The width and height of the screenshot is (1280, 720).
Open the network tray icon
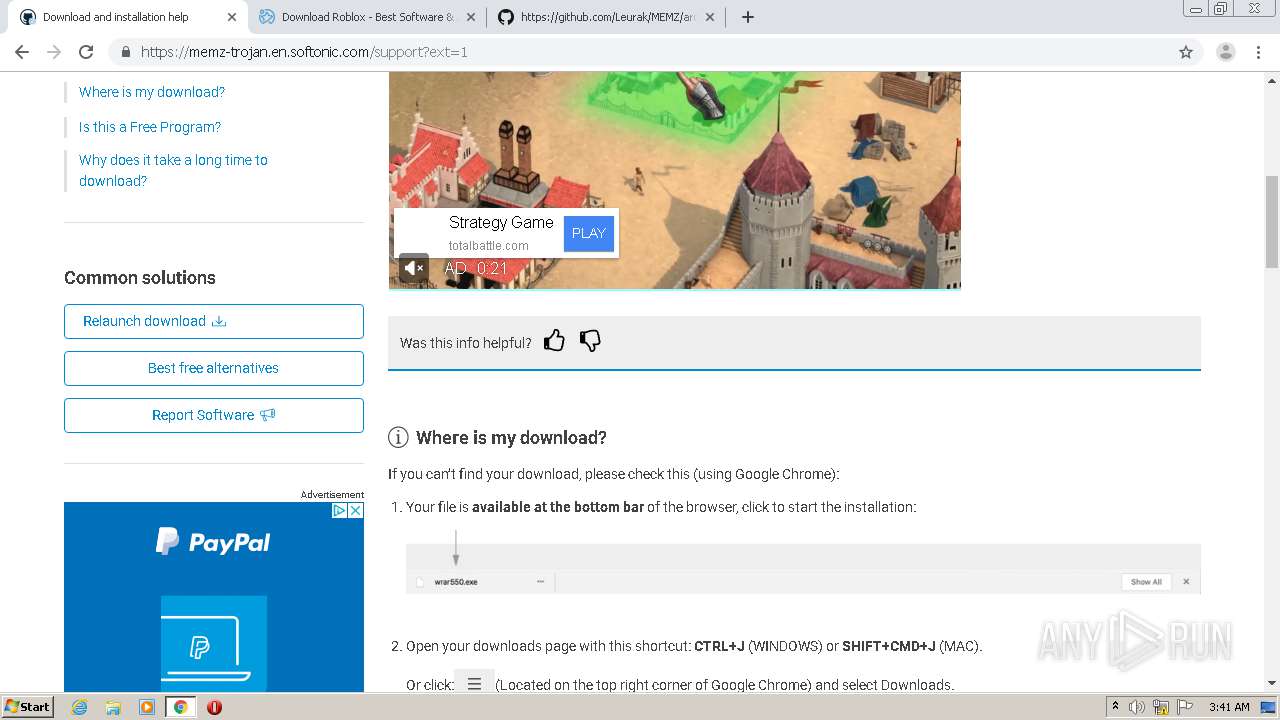[x=1162, y=708]
